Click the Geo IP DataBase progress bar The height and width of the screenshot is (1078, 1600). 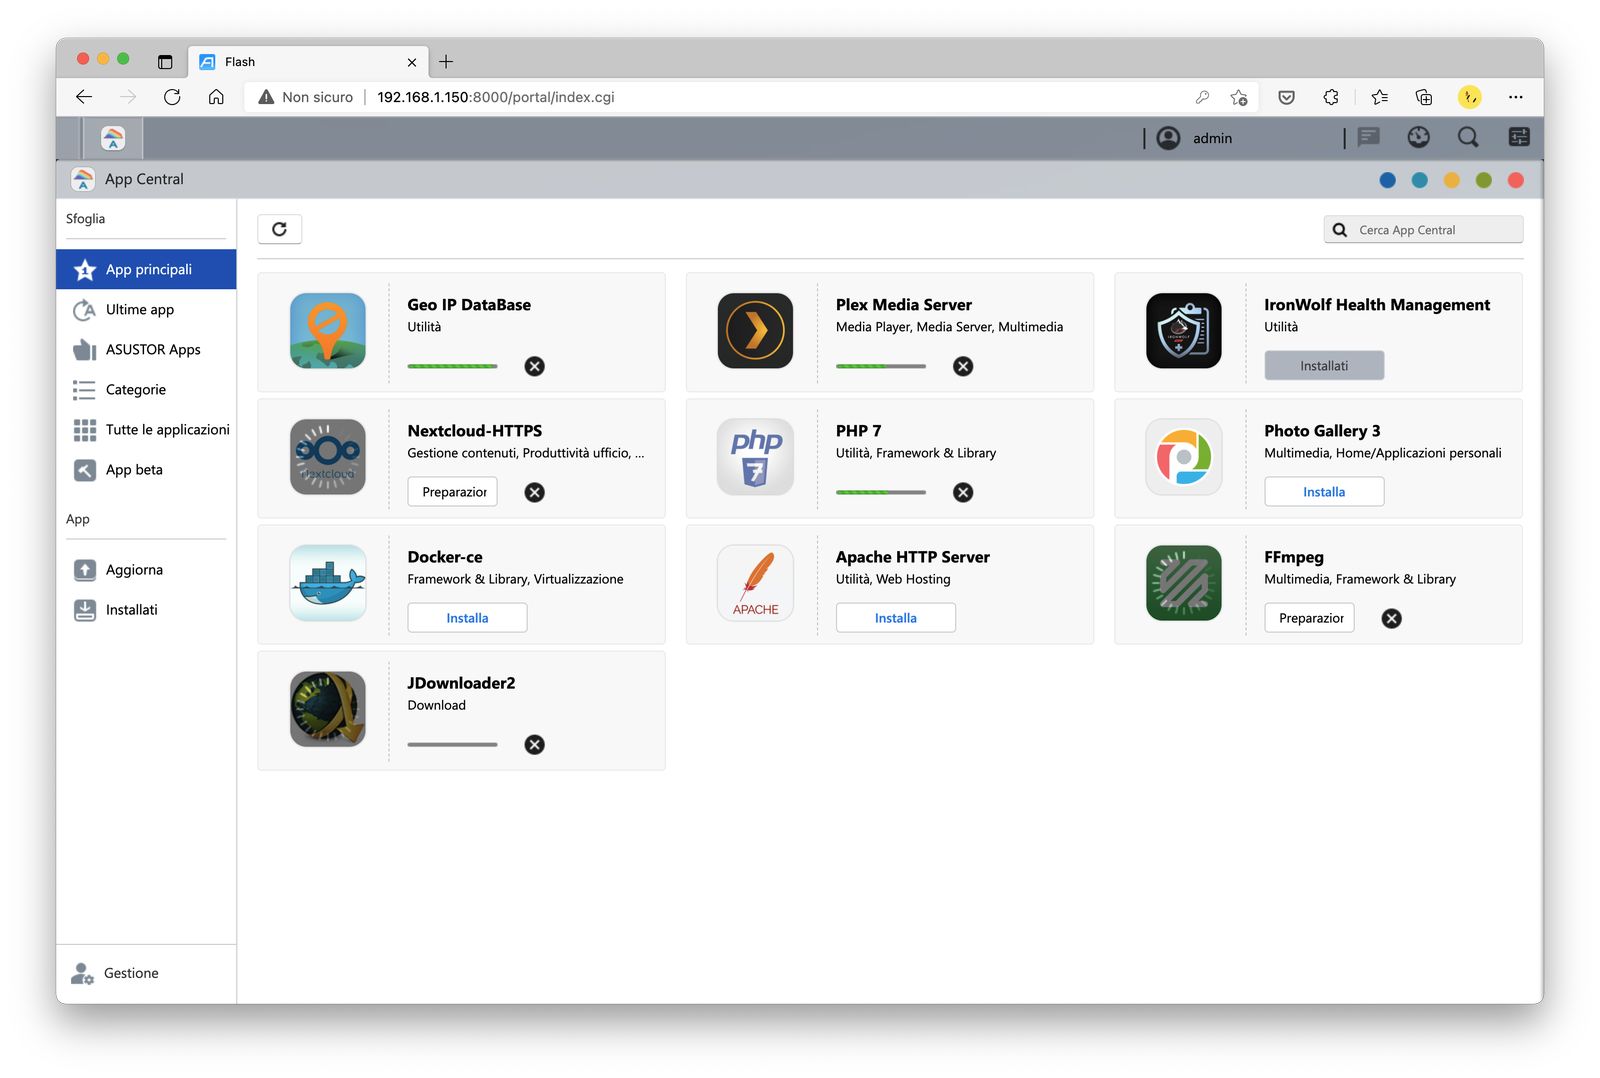coord(452,366)
